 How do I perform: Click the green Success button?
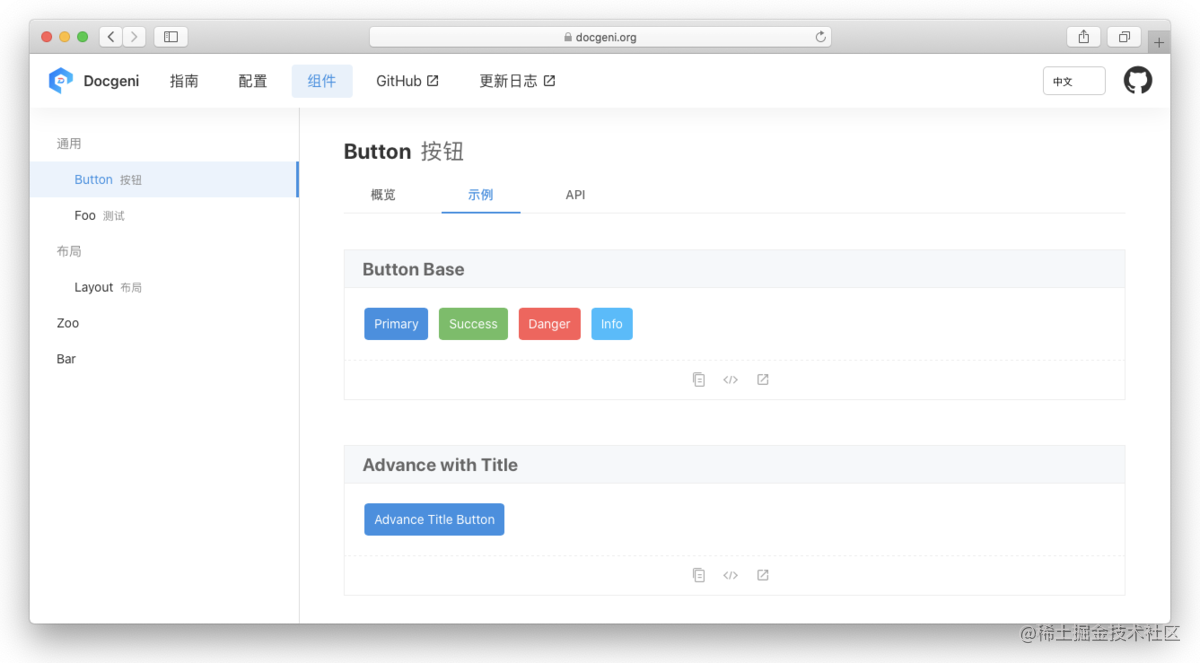[473, 324]
